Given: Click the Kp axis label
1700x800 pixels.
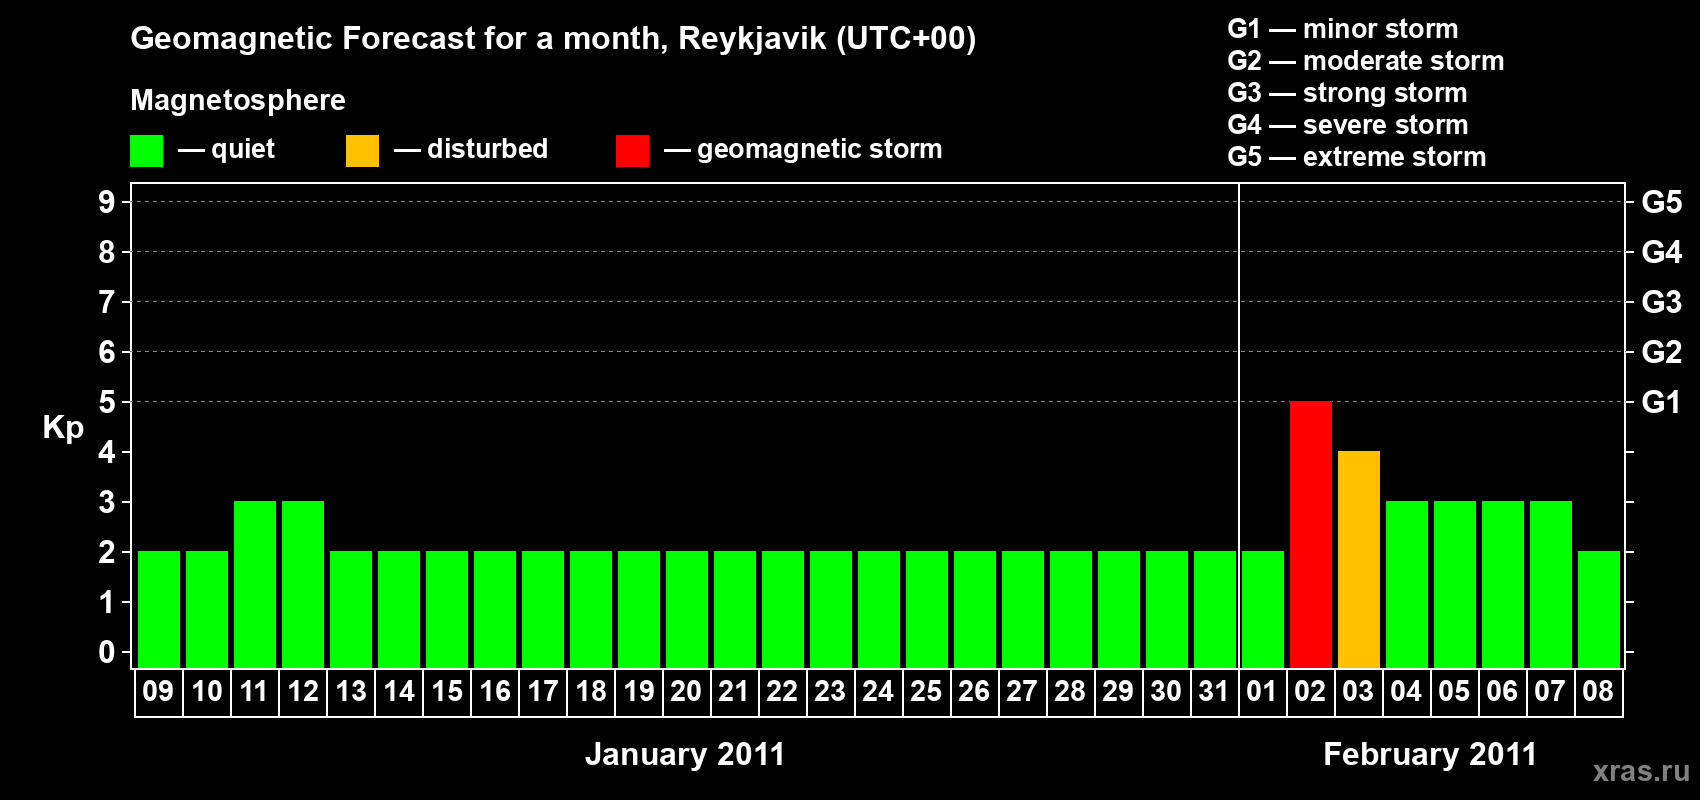Looking at the screenshot, I should pos(63,428).
